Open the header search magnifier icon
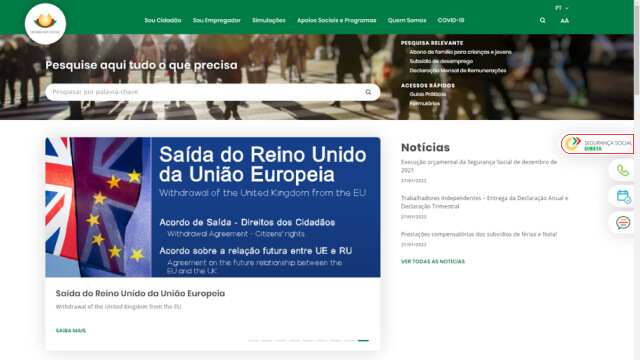 (542, 20)
